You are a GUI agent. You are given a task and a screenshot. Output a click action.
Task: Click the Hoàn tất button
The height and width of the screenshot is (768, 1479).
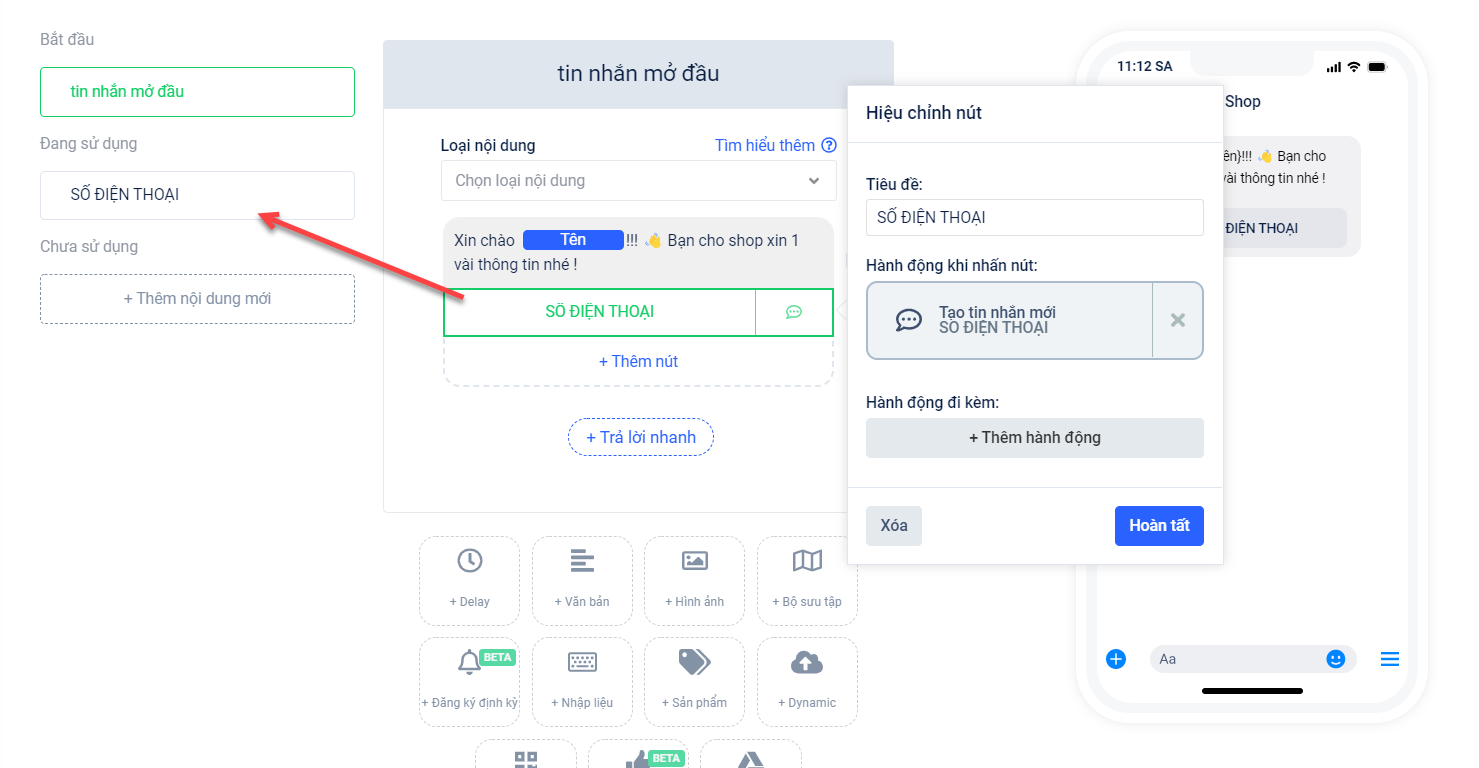point(1159,526)
